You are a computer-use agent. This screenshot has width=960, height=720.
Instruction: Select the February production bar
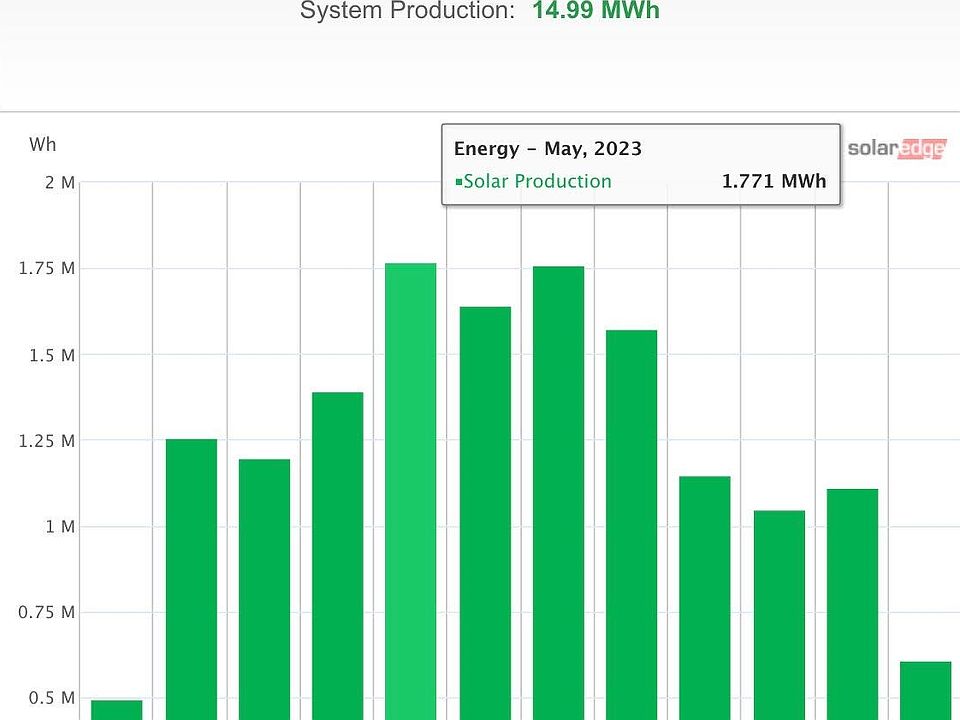pos(191,578)
